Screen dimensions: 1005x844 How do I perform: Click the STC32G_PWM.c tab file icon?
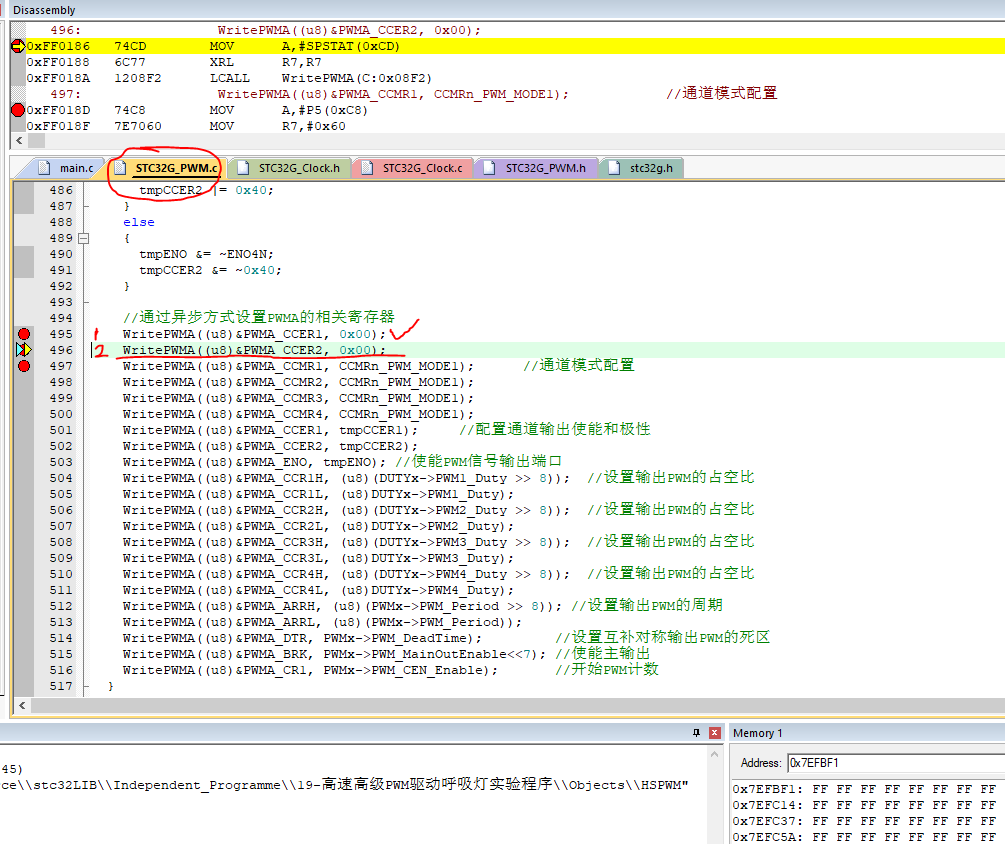[120, 168]
